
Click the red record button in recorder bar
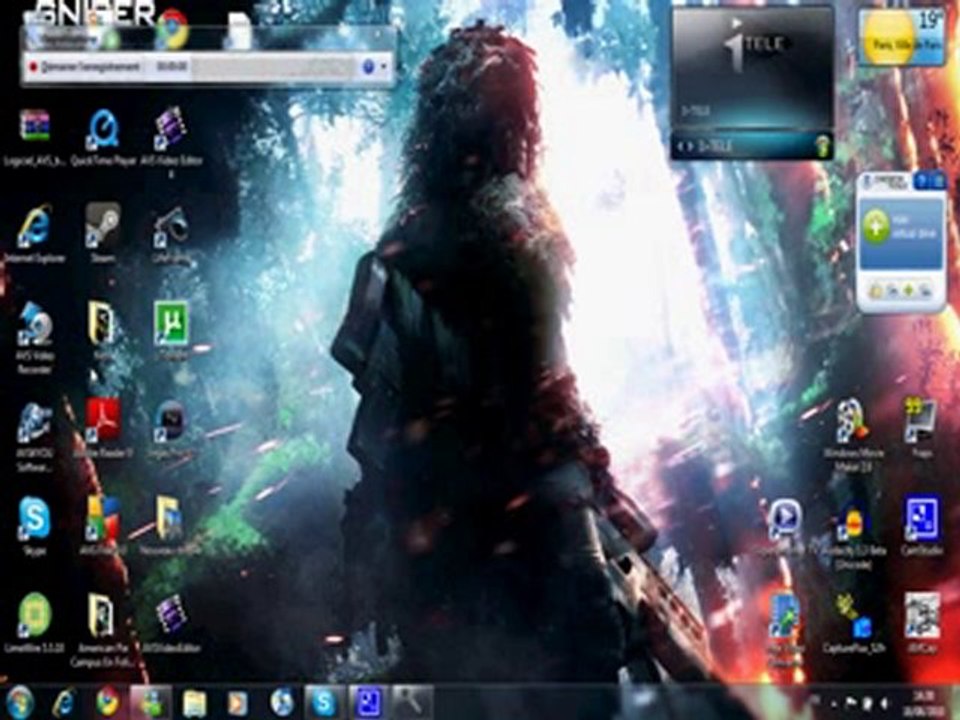click(x=33, y=66)
